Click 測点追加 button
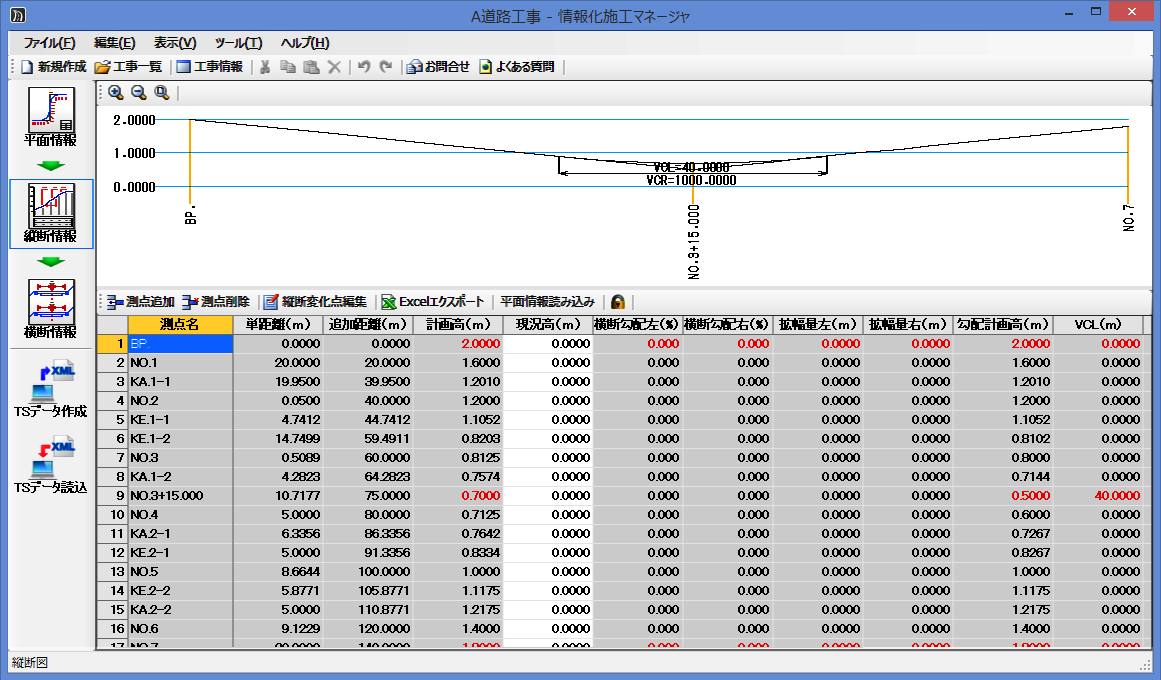Screen dimensions: 1161x680 point(141,302)
